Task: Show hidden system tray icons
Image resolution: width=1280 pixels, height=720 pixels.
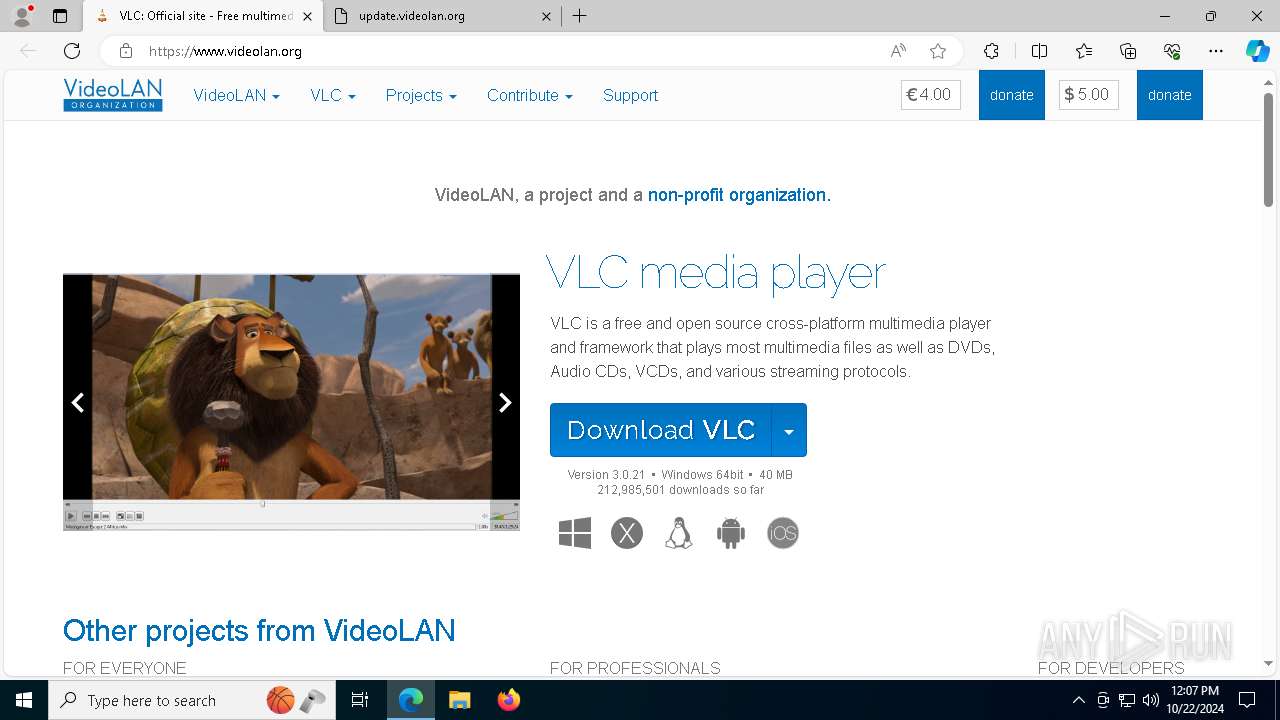Action: pyautogui.click(x=1079, y=700)
